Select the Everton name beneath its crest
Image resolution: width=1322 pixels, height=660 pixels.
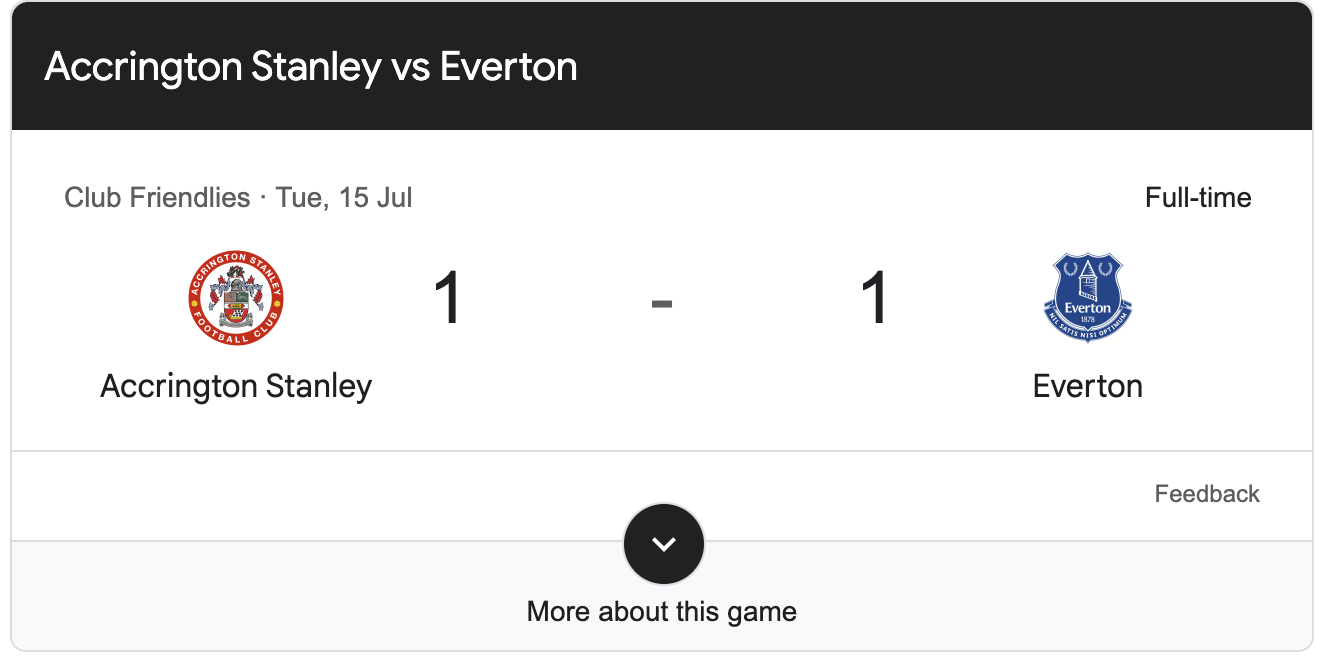tap(1088, 386)
